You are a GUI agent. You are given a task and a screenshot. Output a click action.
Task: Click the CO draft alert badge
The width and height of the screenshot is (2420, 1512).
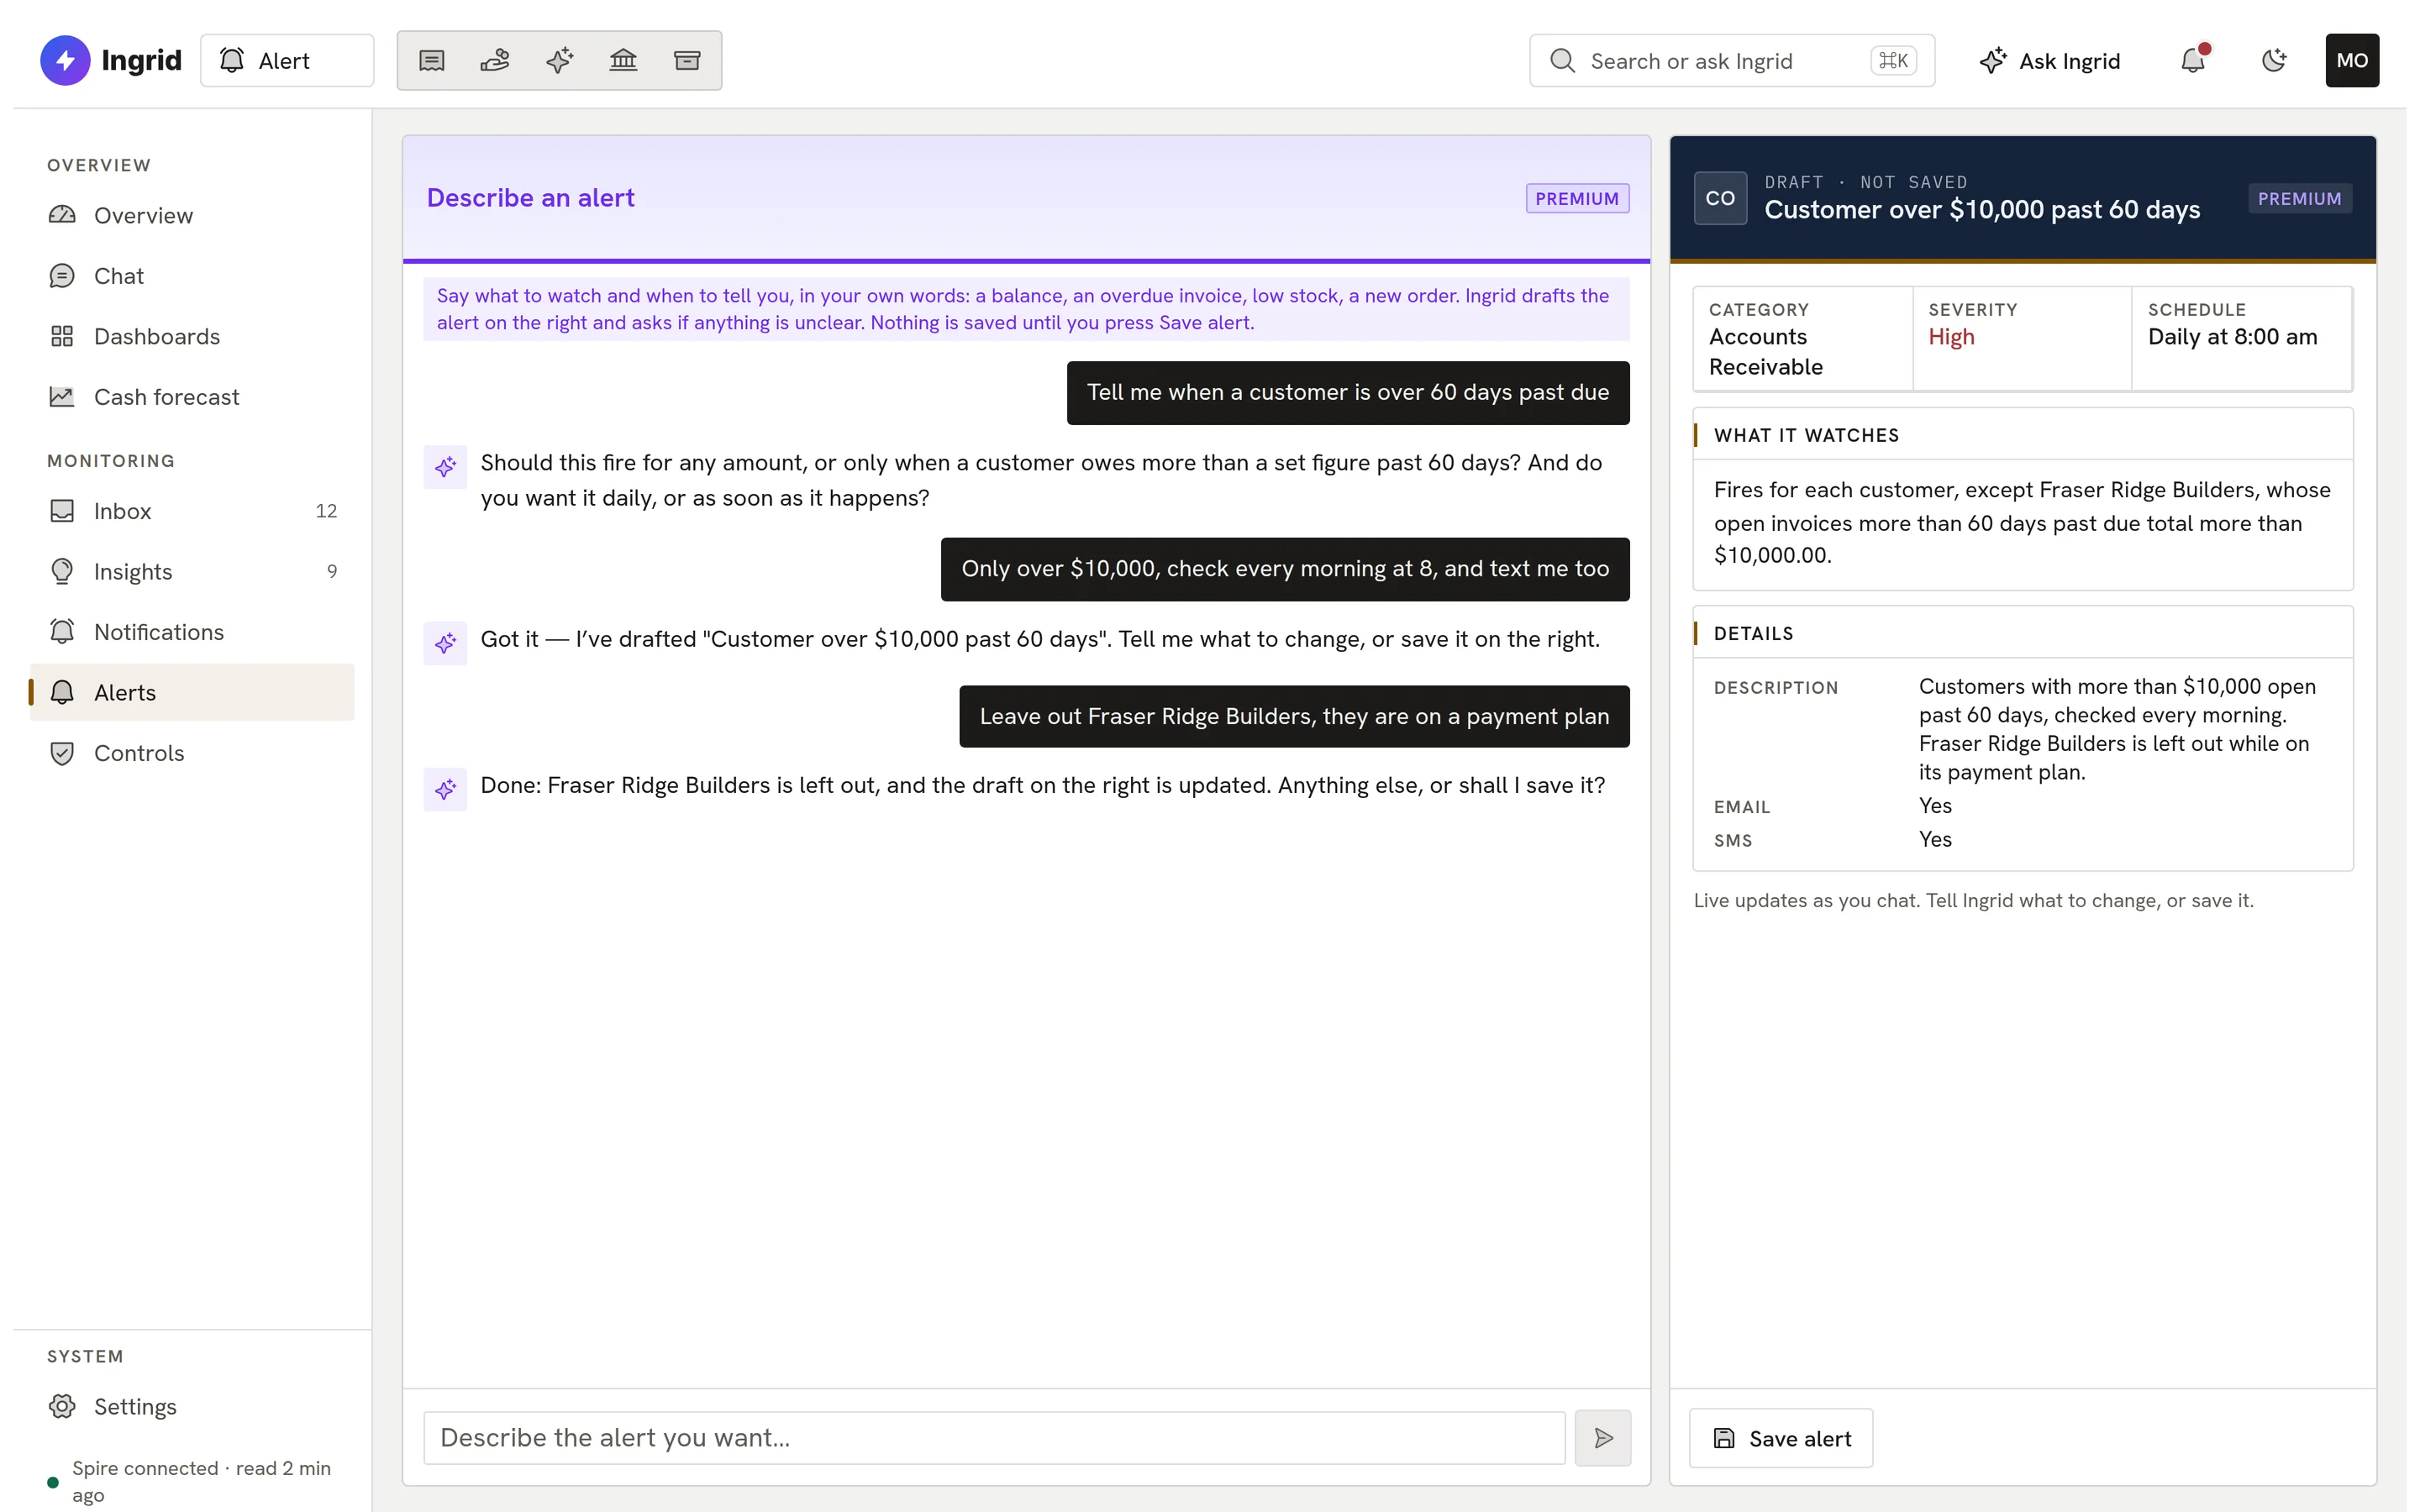[1720, 198]
